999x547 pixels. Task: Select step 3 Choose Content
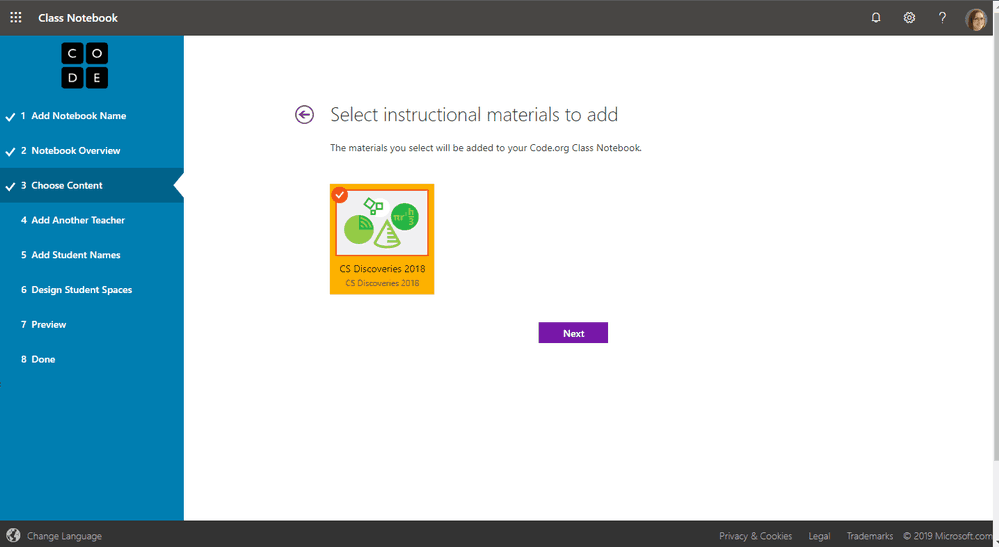point(66,186)
